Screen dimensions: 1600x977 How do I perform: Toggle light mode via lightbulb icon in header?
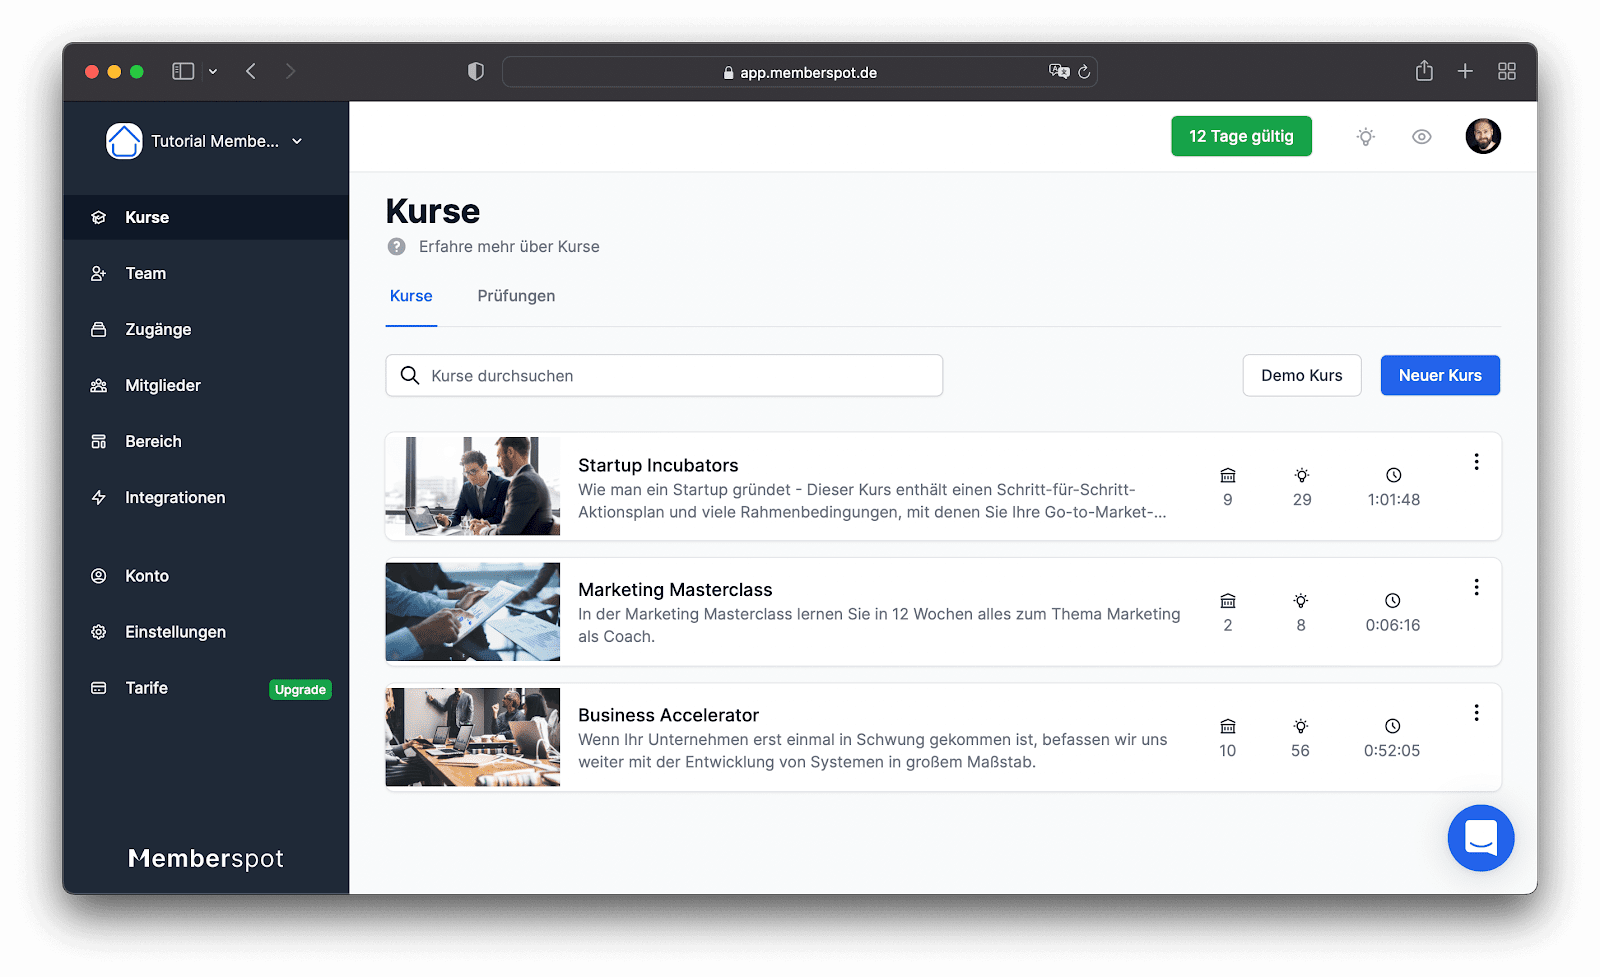(x=1366, y=137)
